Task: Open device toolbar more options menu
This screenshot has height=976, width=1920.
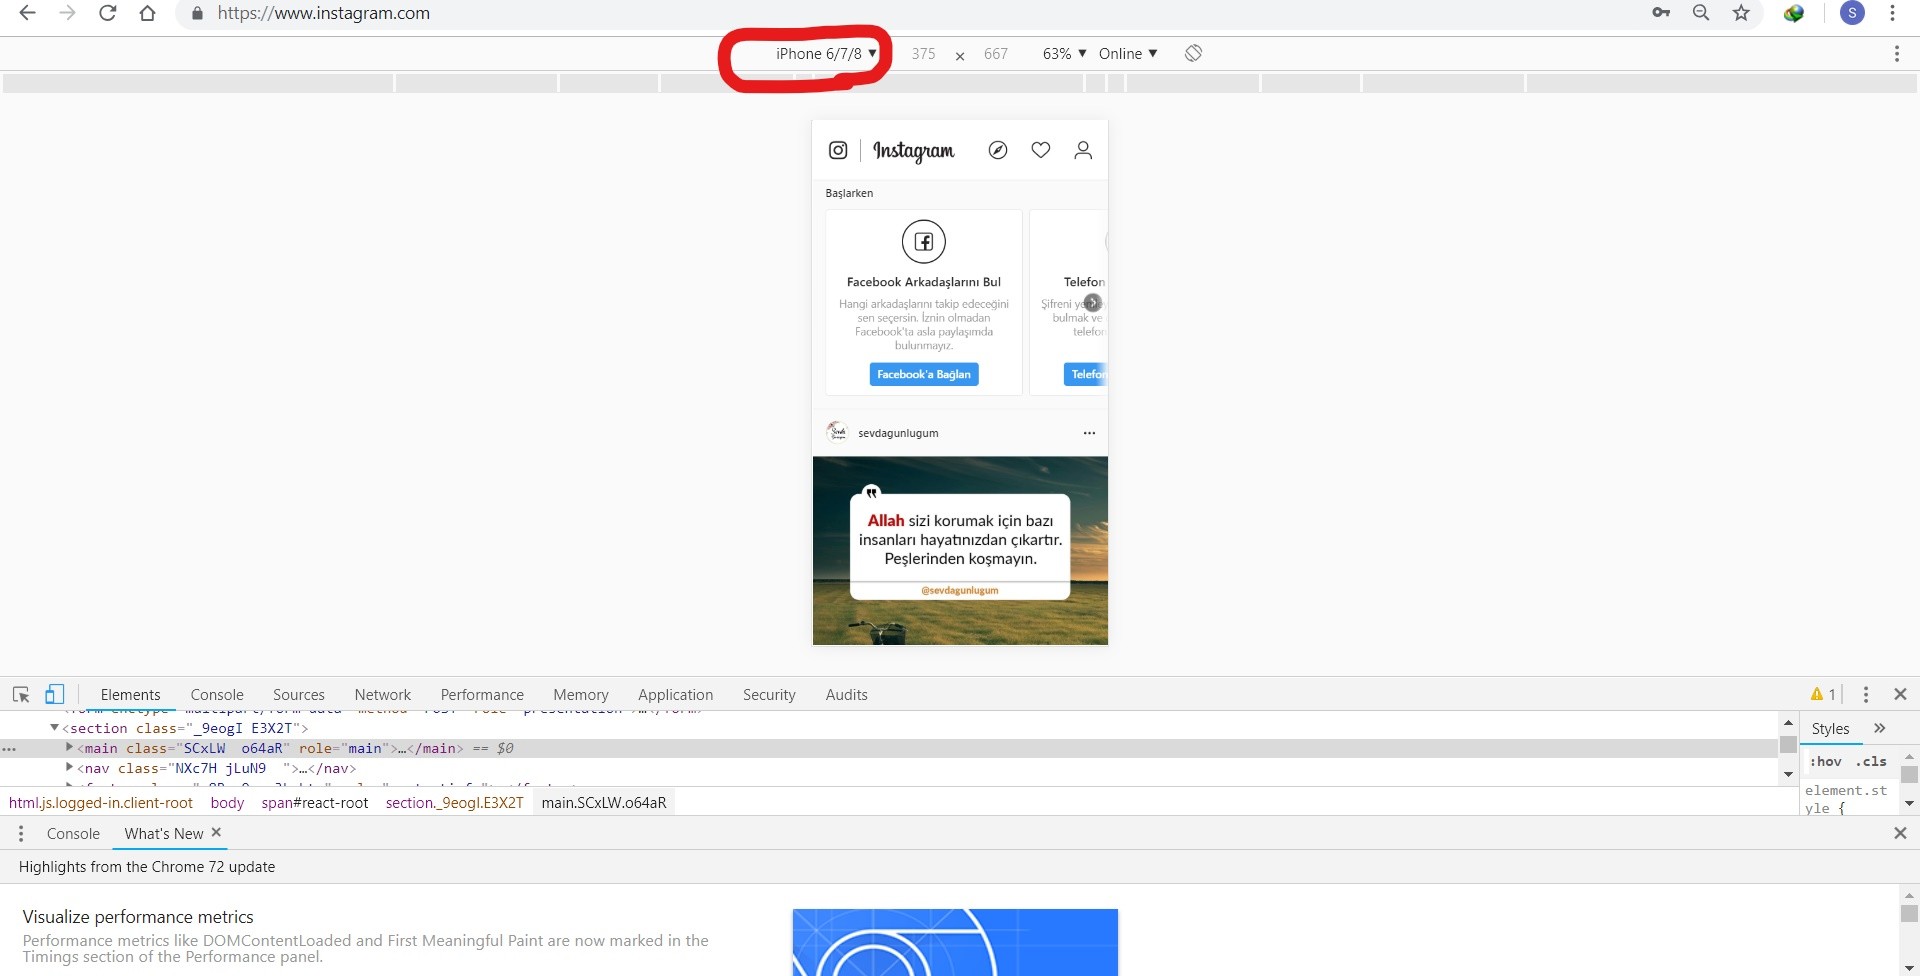Action: 1896,54
